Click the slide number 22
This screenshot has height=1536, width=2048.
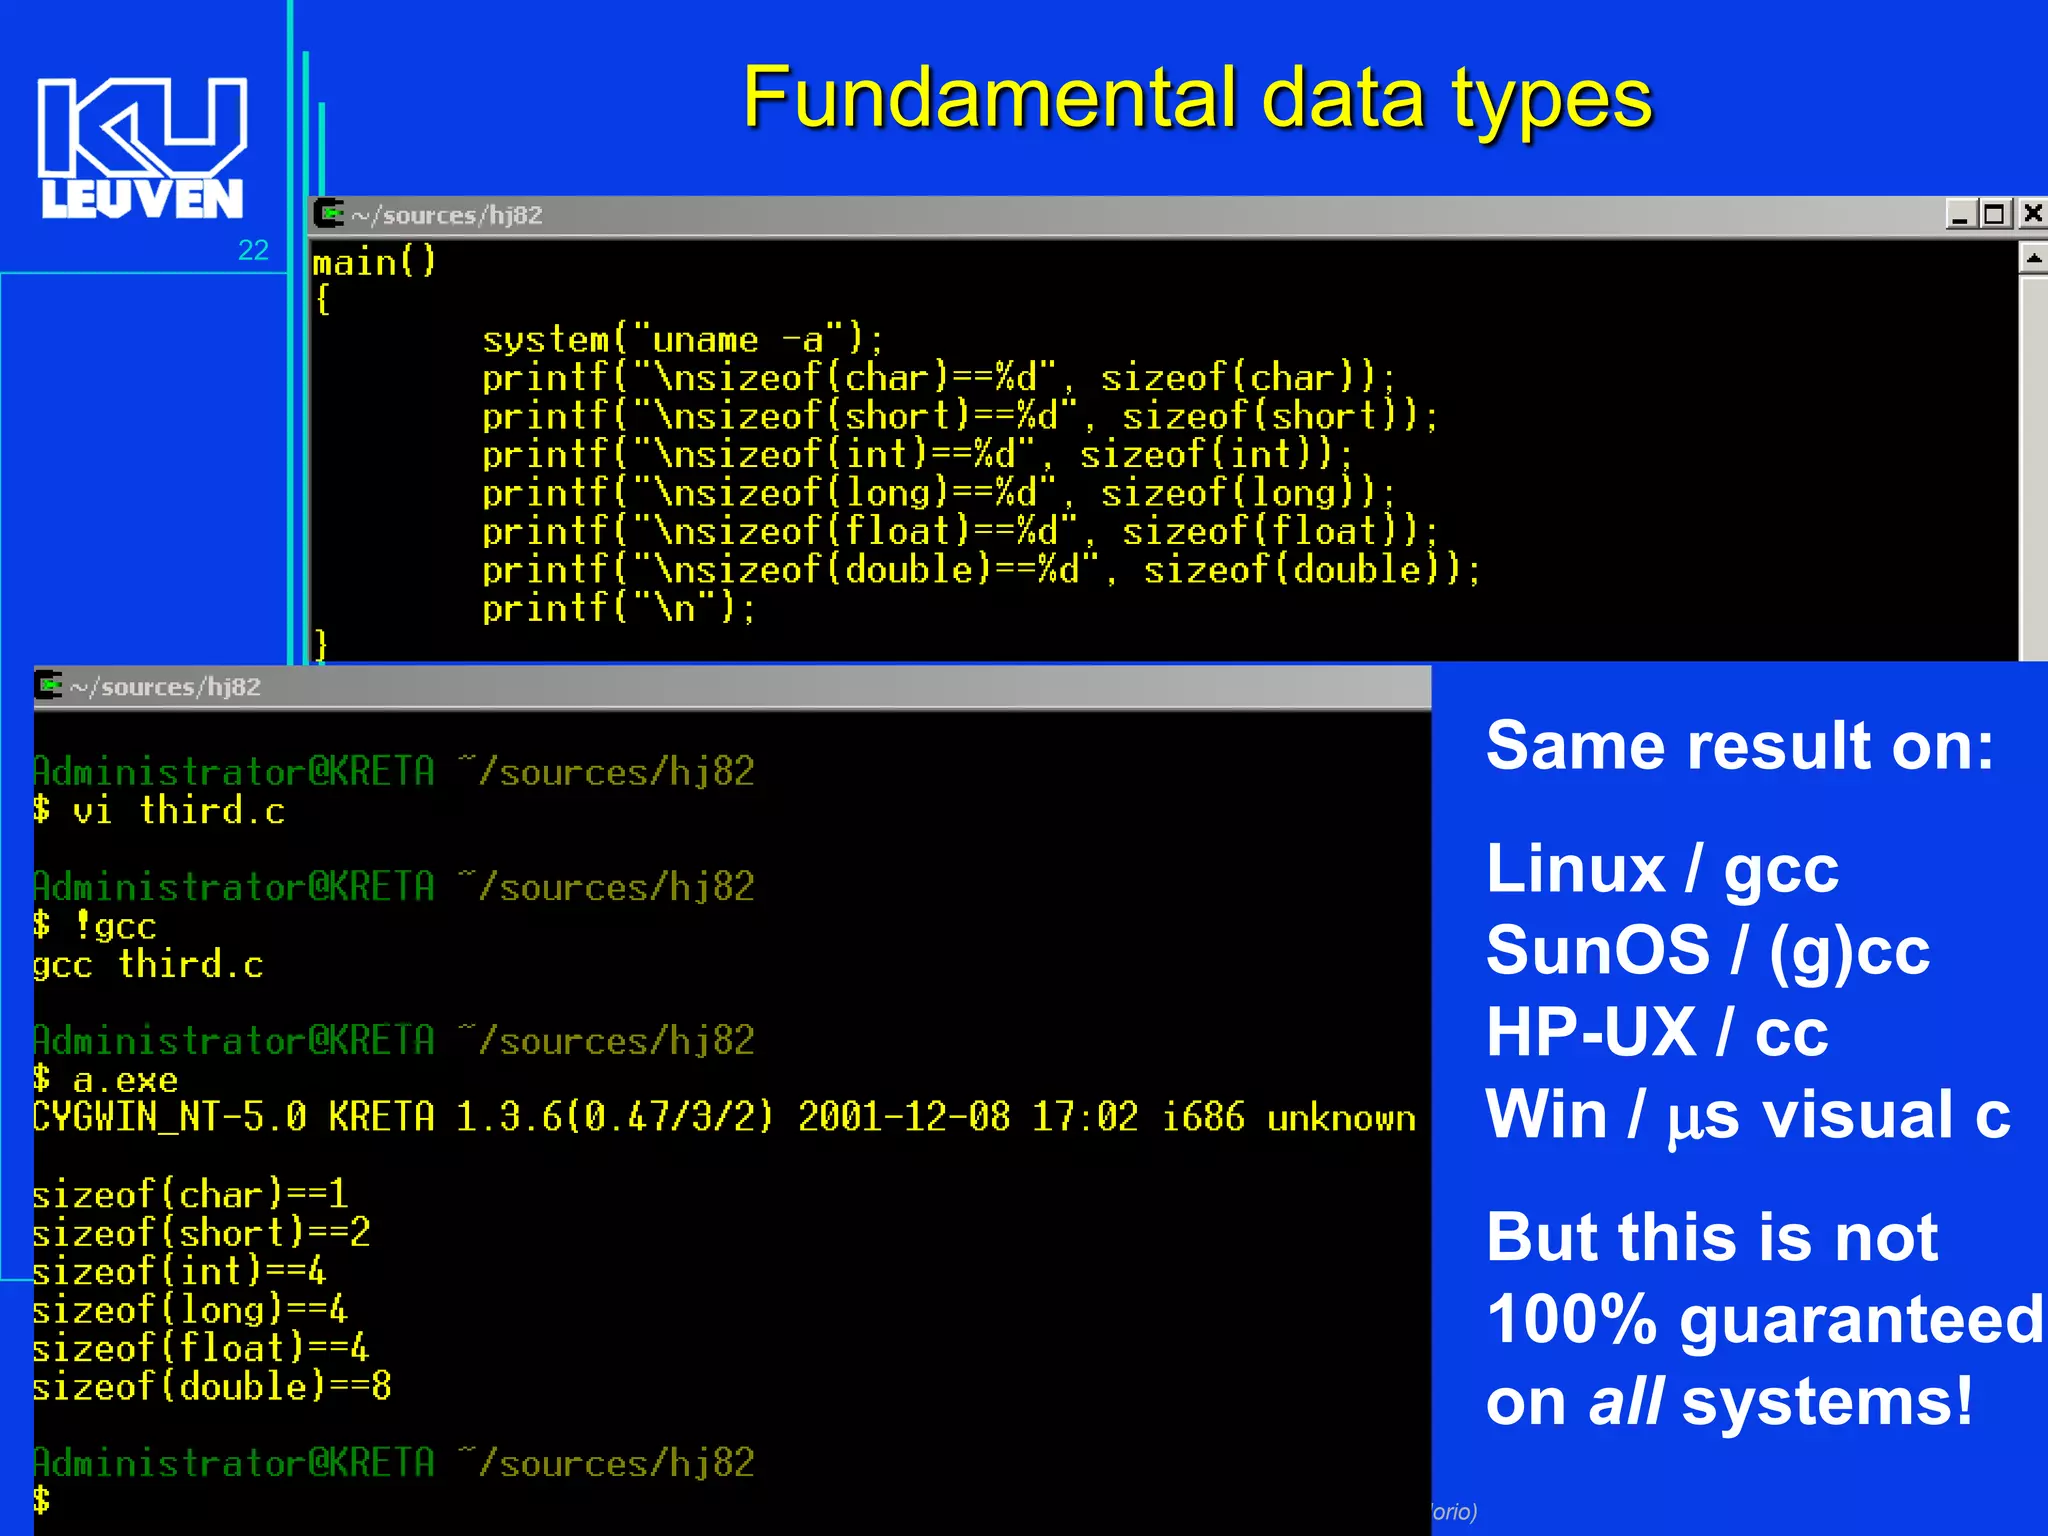click(x=253, y=250)
